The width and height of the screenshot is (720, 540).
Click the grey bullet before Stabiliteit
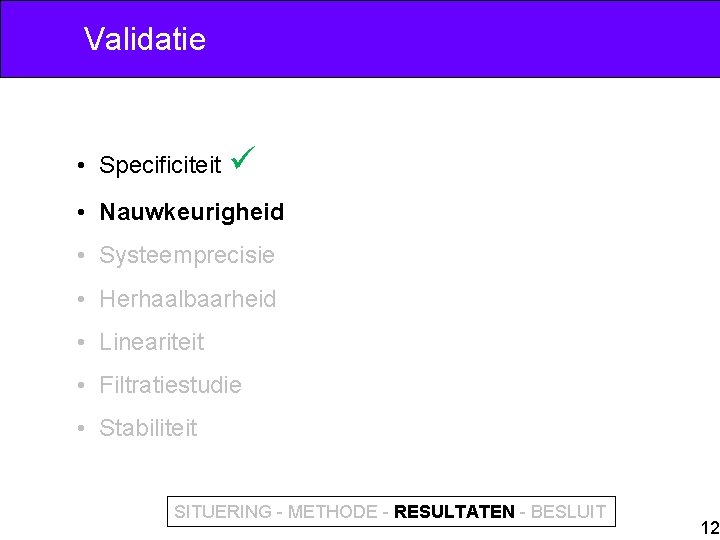point(81,428)
